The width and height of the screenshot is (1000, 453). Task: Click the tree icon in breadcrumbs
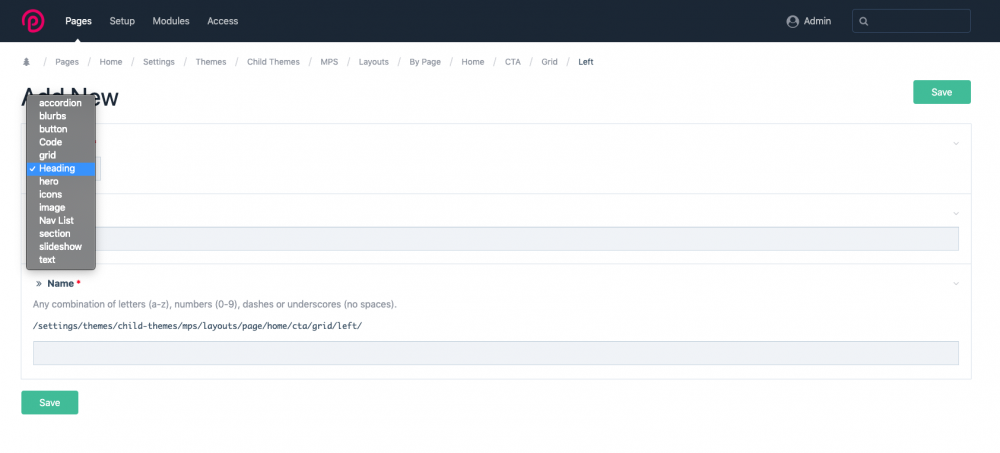[26, 62]
